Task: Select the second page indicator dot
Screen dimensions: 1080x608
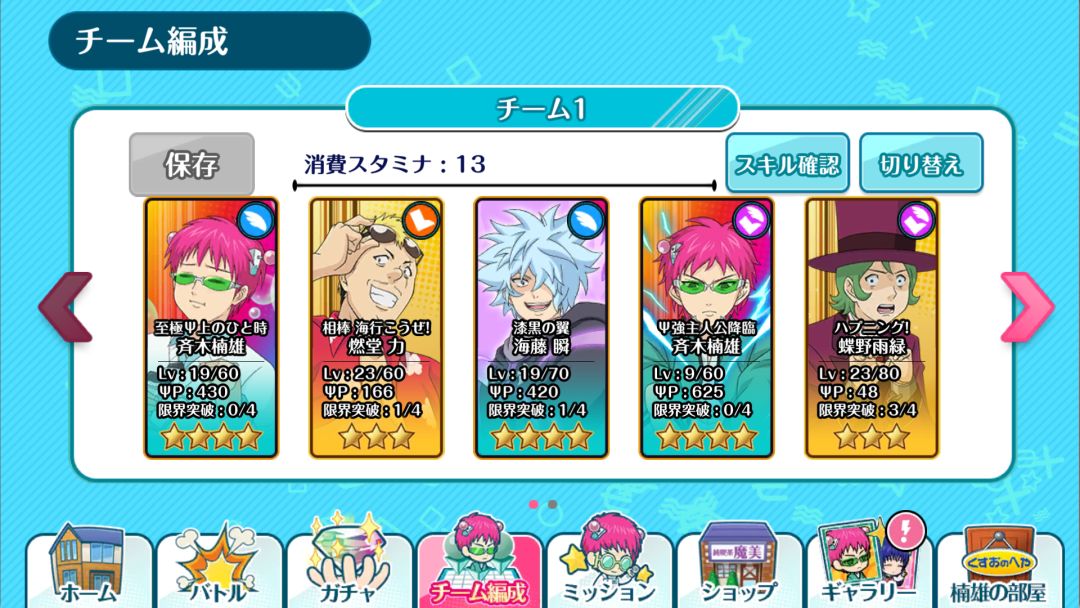Action: click(x=552, y=504)
